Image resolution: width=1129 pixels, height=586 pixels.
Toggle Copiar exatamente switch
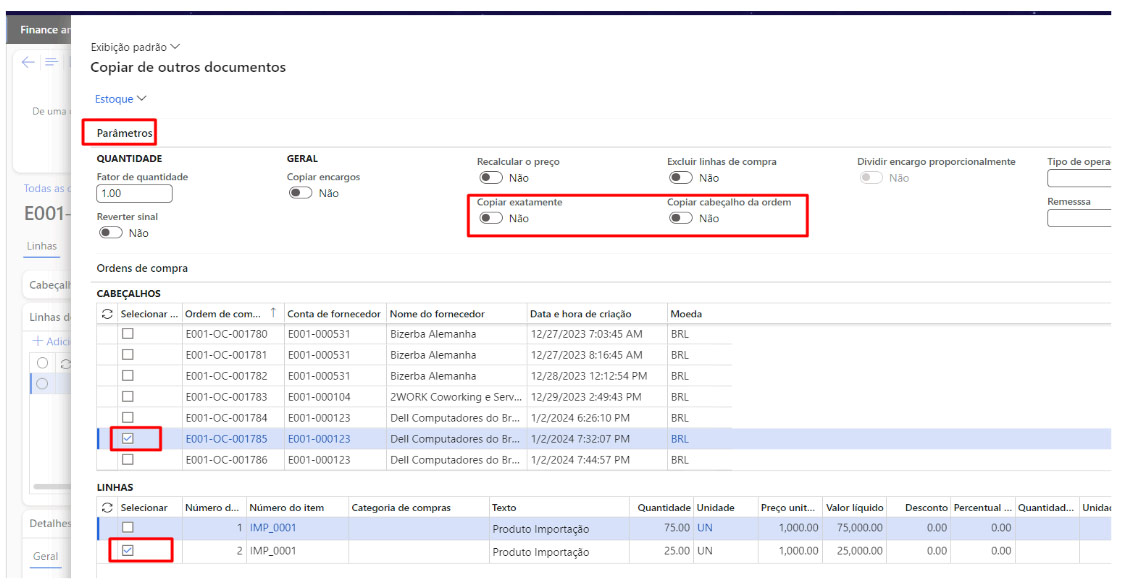coord(491,219)
